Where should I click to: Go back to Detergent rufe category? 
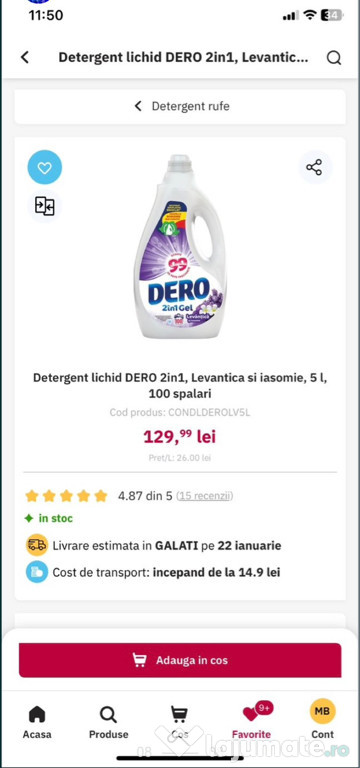point(180,106)
